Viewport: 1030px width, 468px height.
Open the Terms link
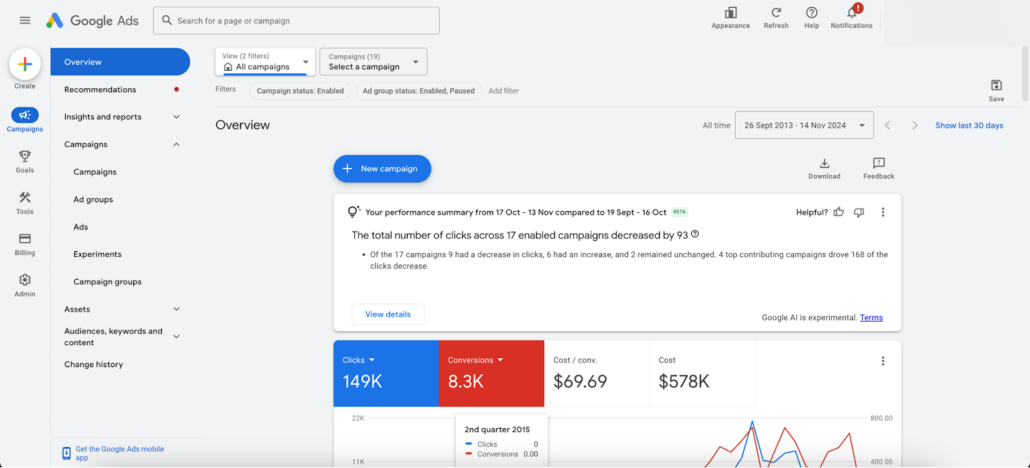point(872,317)
